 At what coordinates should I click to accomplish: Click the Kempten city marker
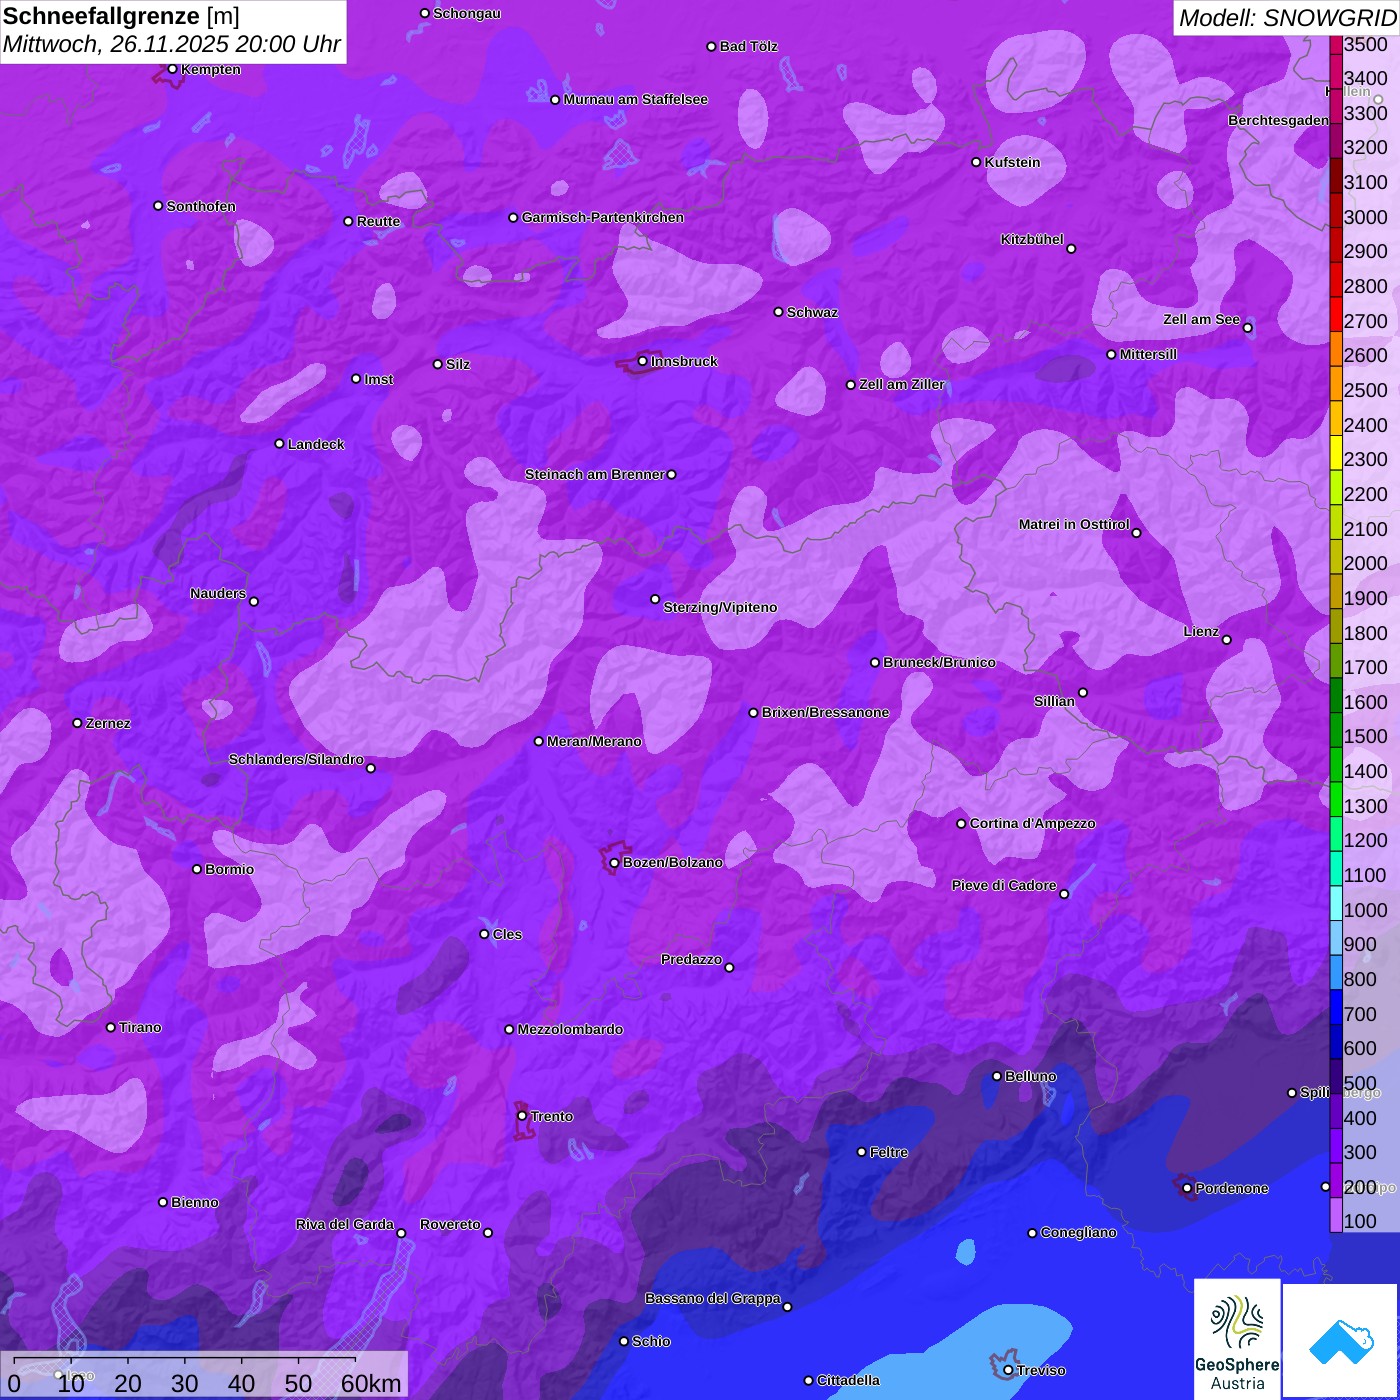[x=172, y=69]
